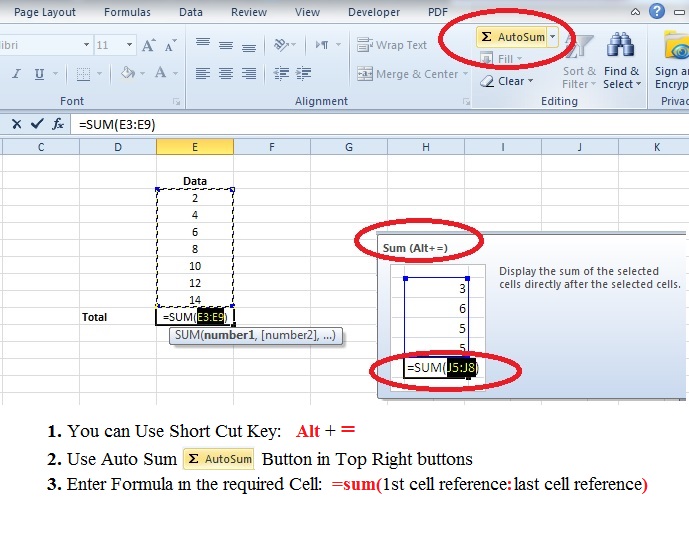Screen dimensions: 689x558
Task: Open the Fill Color dropdown arrow
Action: click(142, 73)
